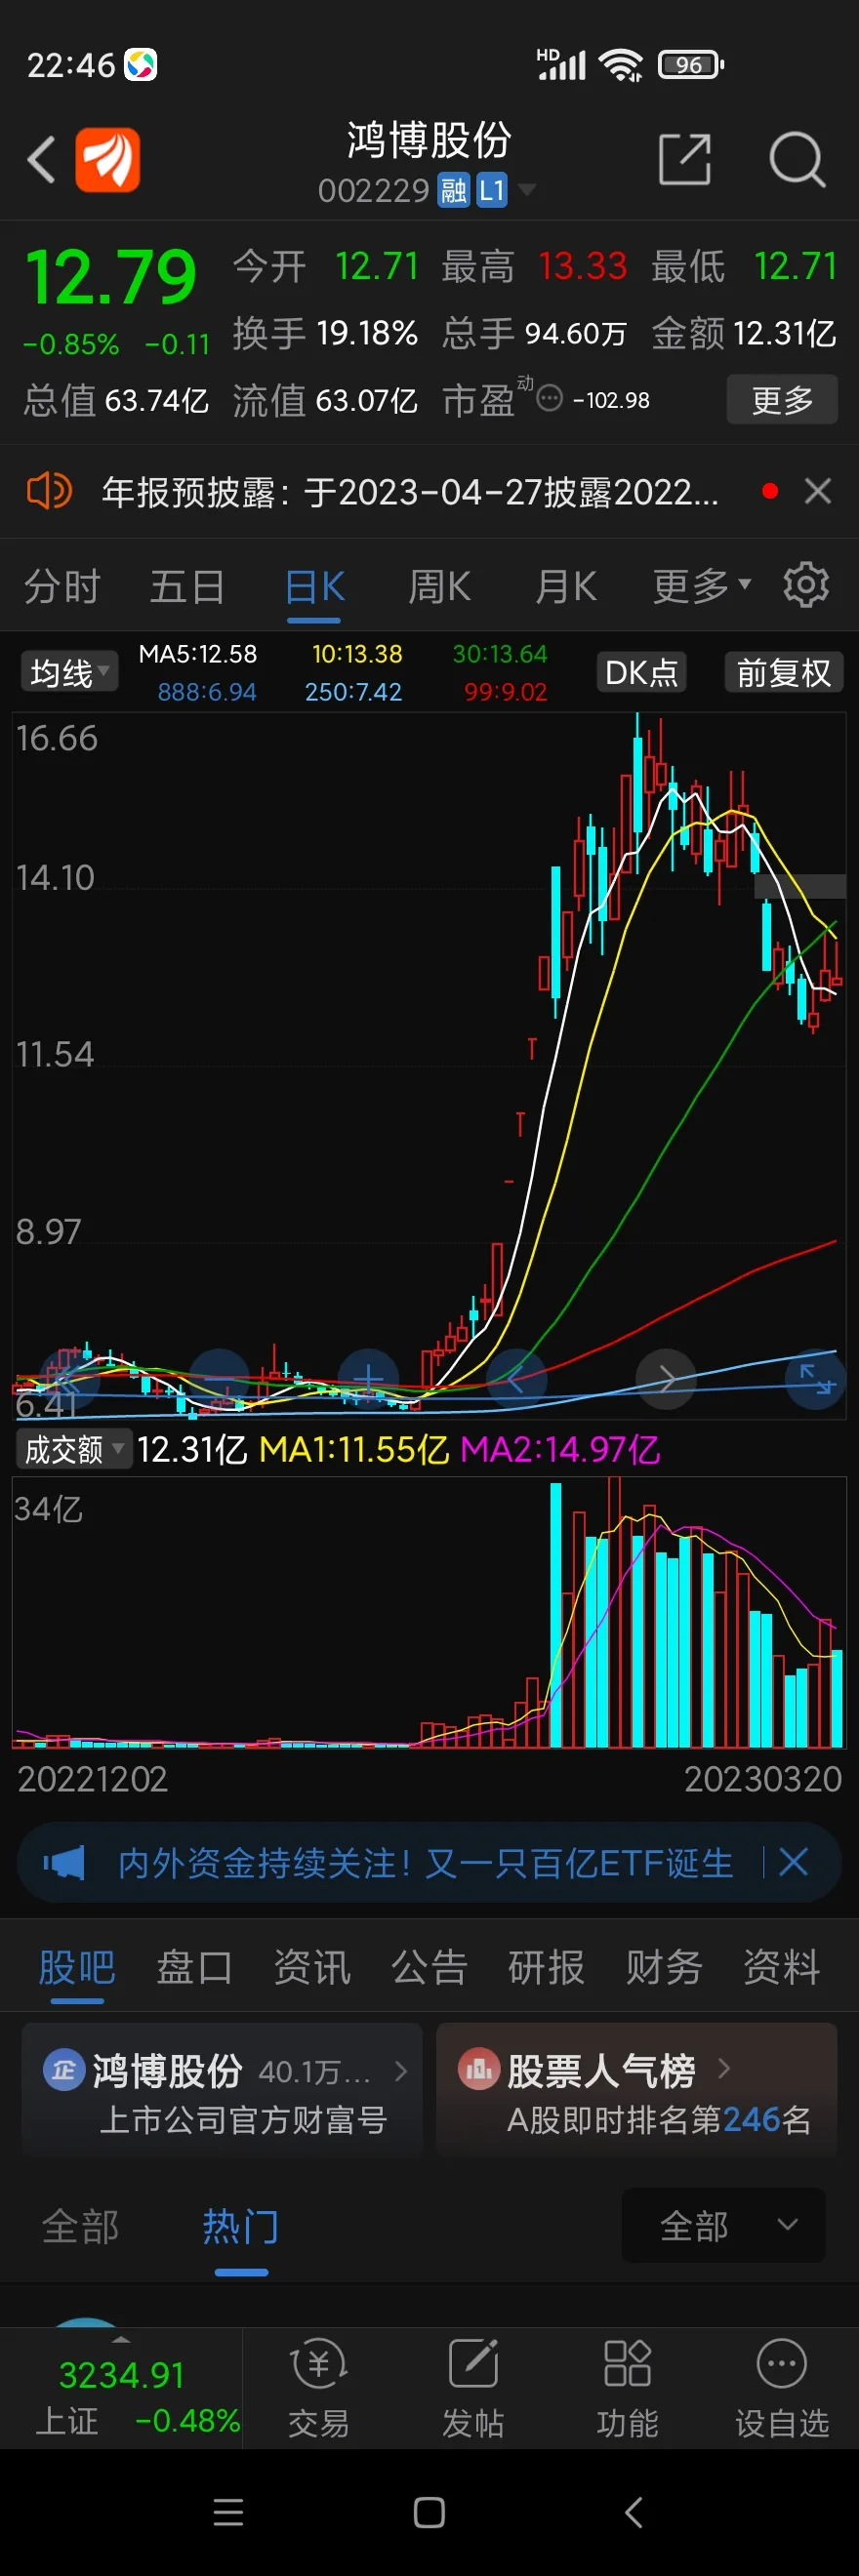Tap the MA5:12.58 value

(198, 654)
